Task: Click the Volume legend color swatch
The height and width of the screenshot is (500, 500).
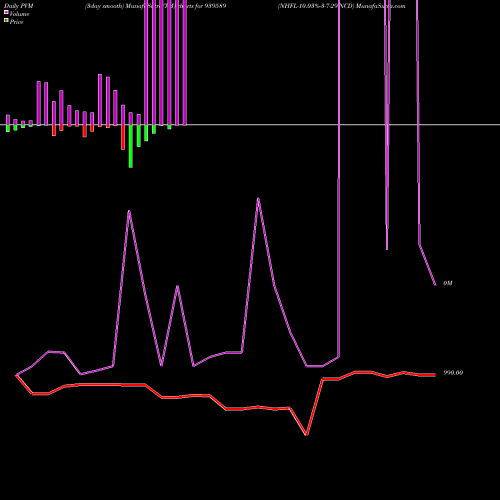Action: (x=6, y=12)
